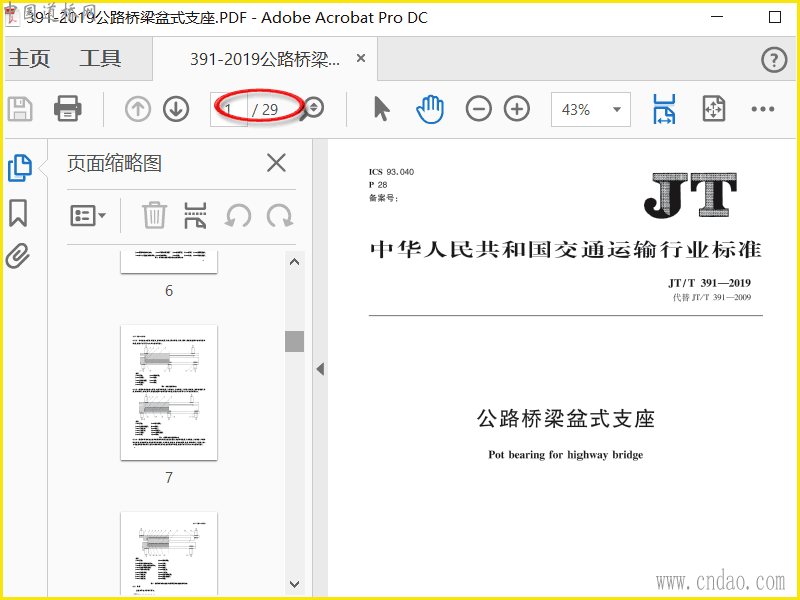Open the Attachments paperclip panel
This screenshot has width=800, height=600.
click(18, 256)
